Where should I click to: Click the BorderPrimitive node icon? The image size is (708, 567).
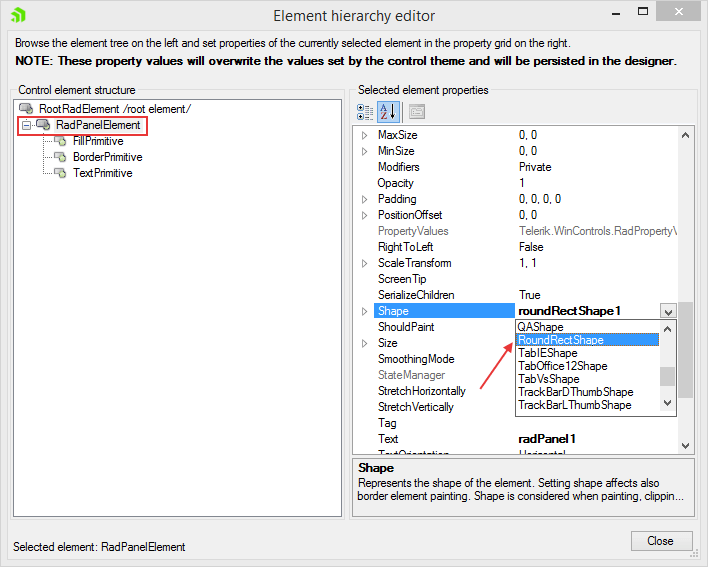point(61,157)
